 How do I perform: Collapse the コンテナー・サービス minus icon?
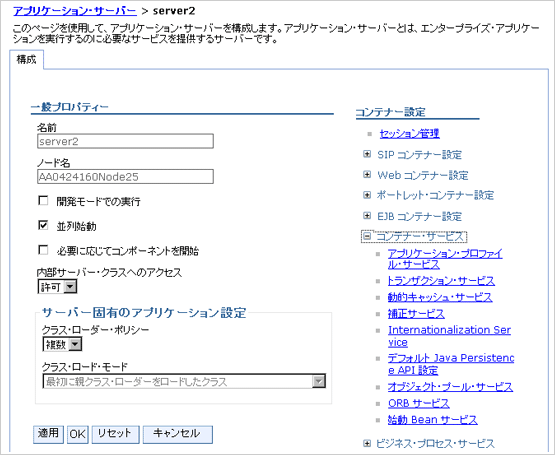click(x=367, y=236)
